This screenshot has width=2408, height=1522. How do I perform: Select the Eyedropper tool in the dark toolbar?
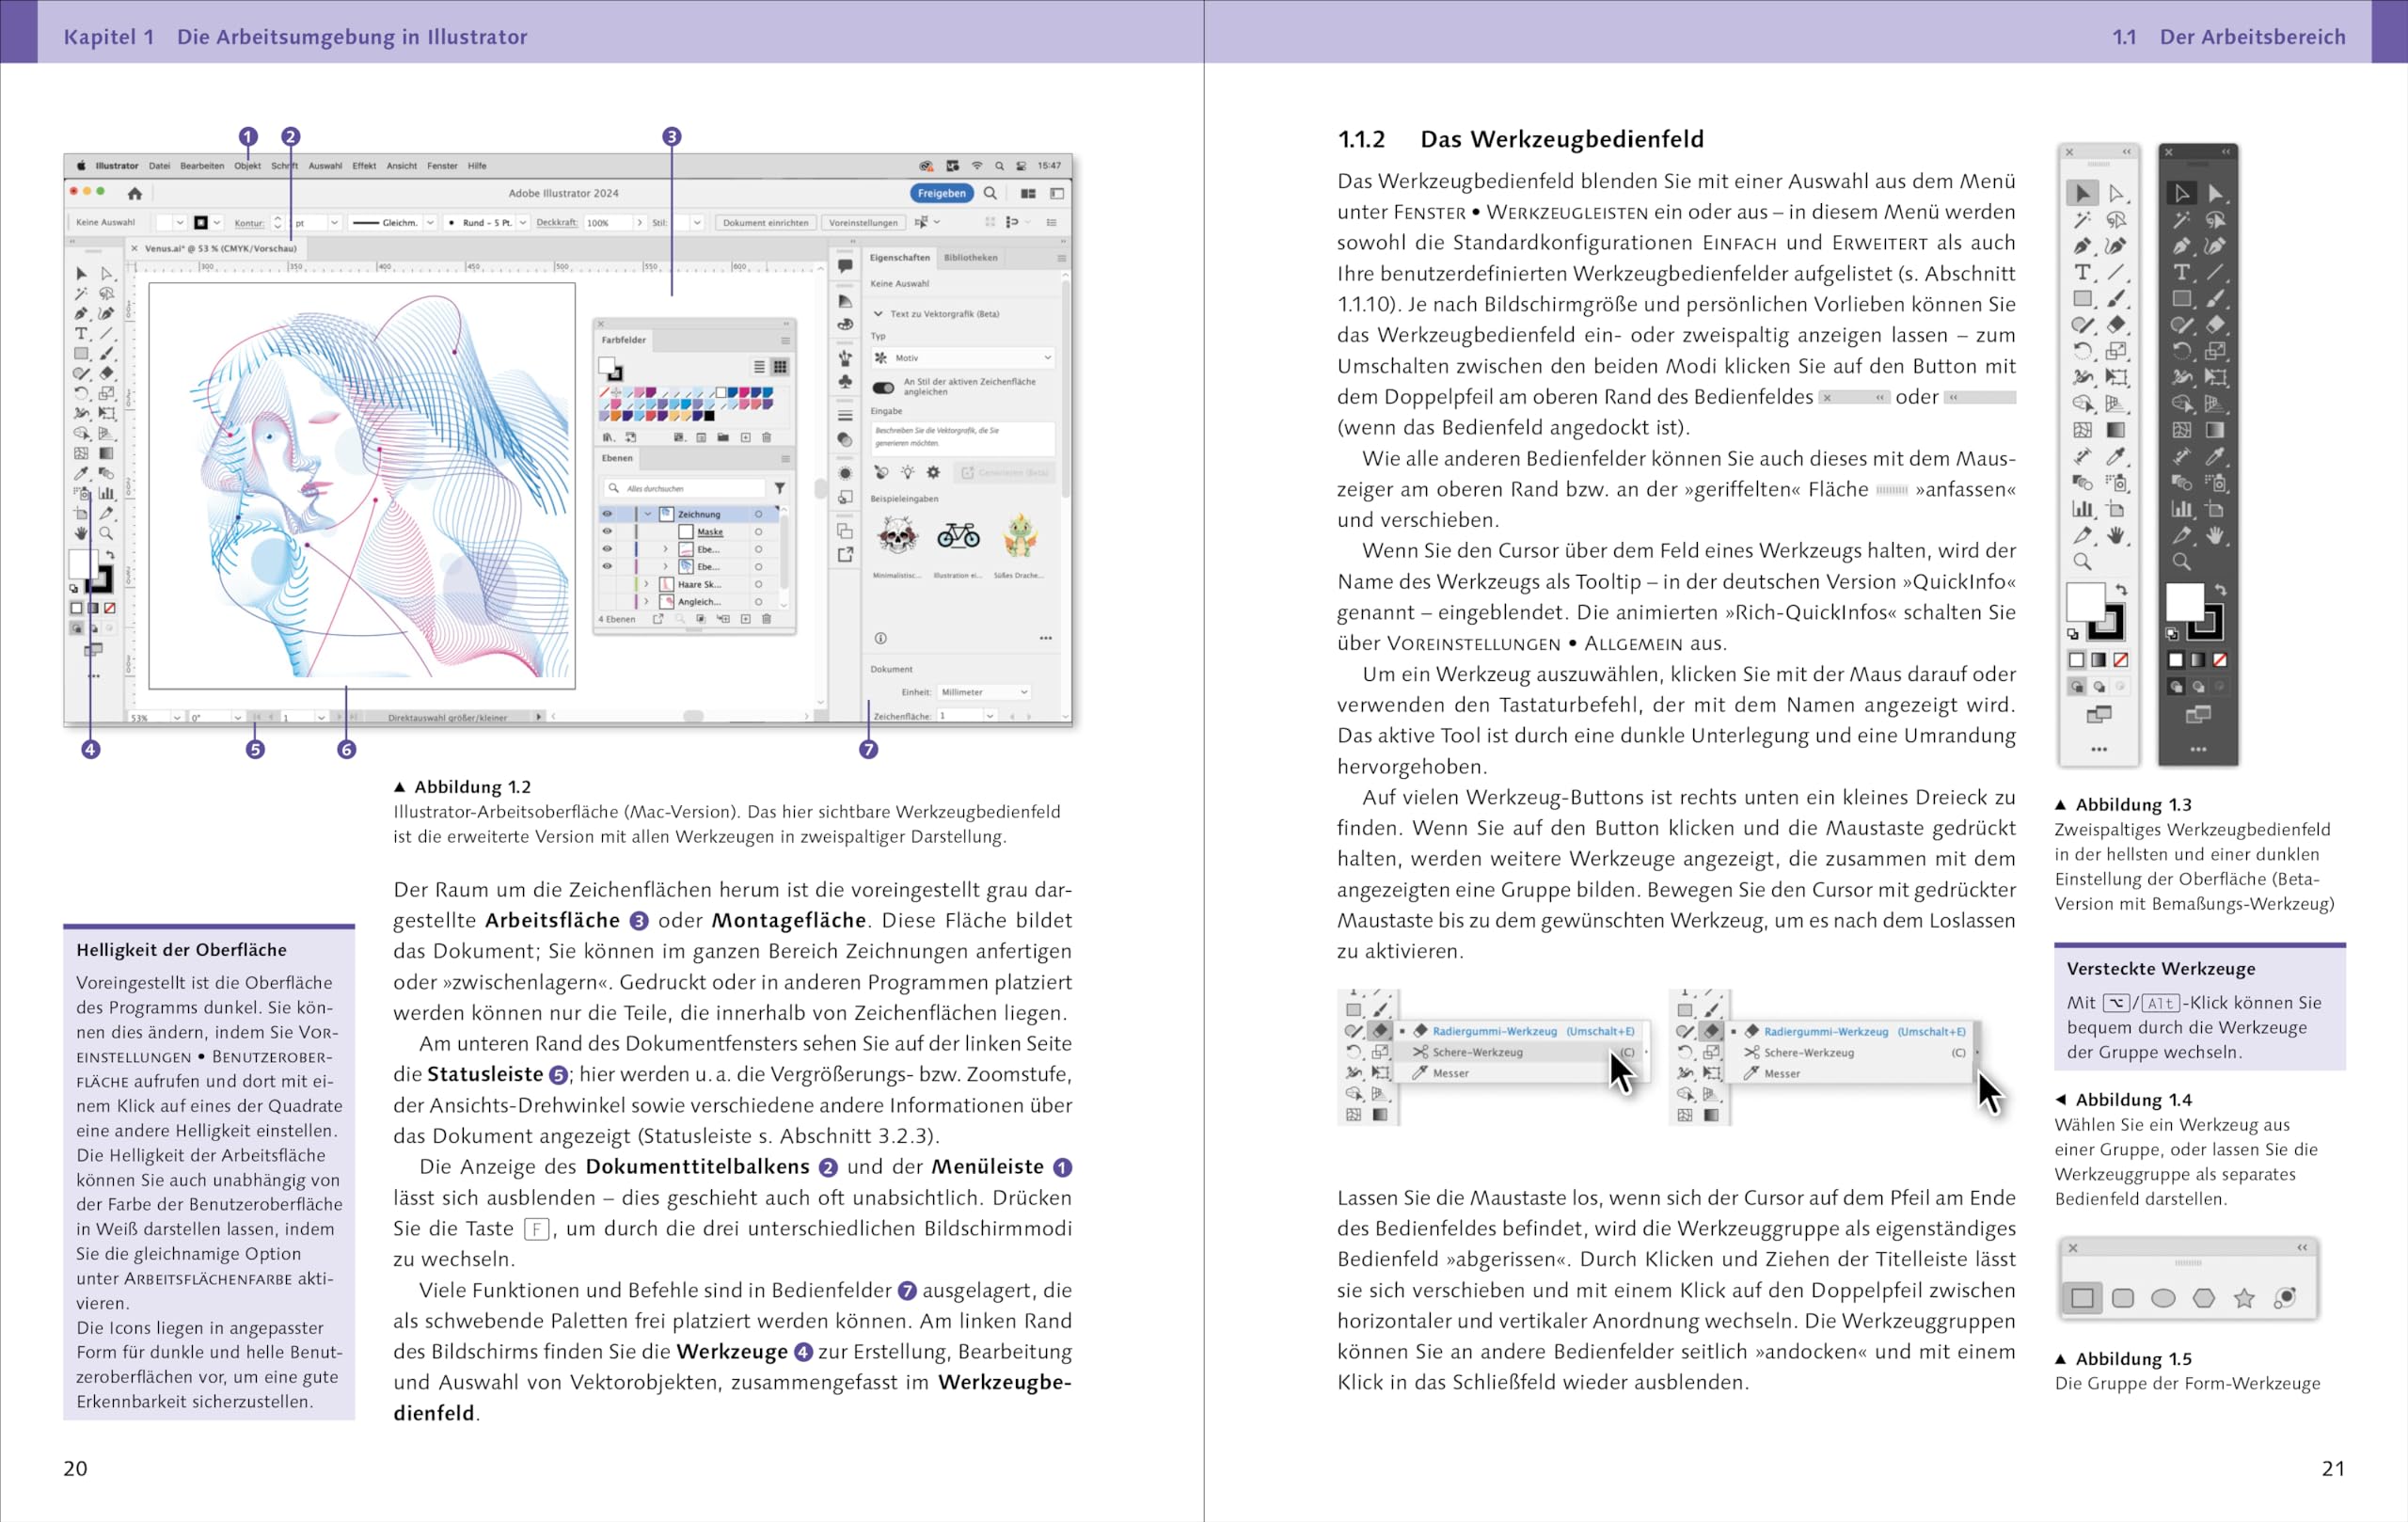pyautogui.click(x=2215, y=456)
